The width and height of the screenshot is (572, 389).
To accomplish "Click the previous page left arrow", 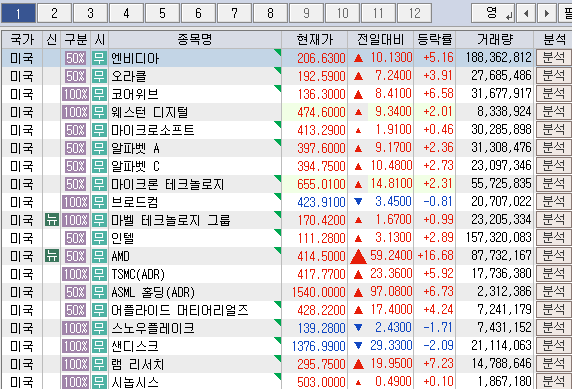I will (x=526, y=14).
